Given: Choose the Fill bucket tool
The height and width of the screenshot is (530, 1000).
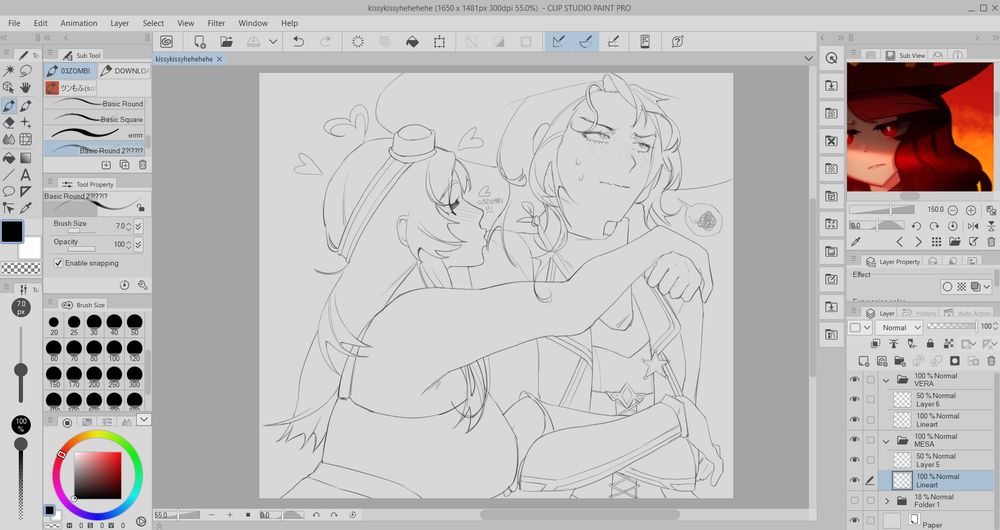Looking at the screenshot, I should coord(9,157).
